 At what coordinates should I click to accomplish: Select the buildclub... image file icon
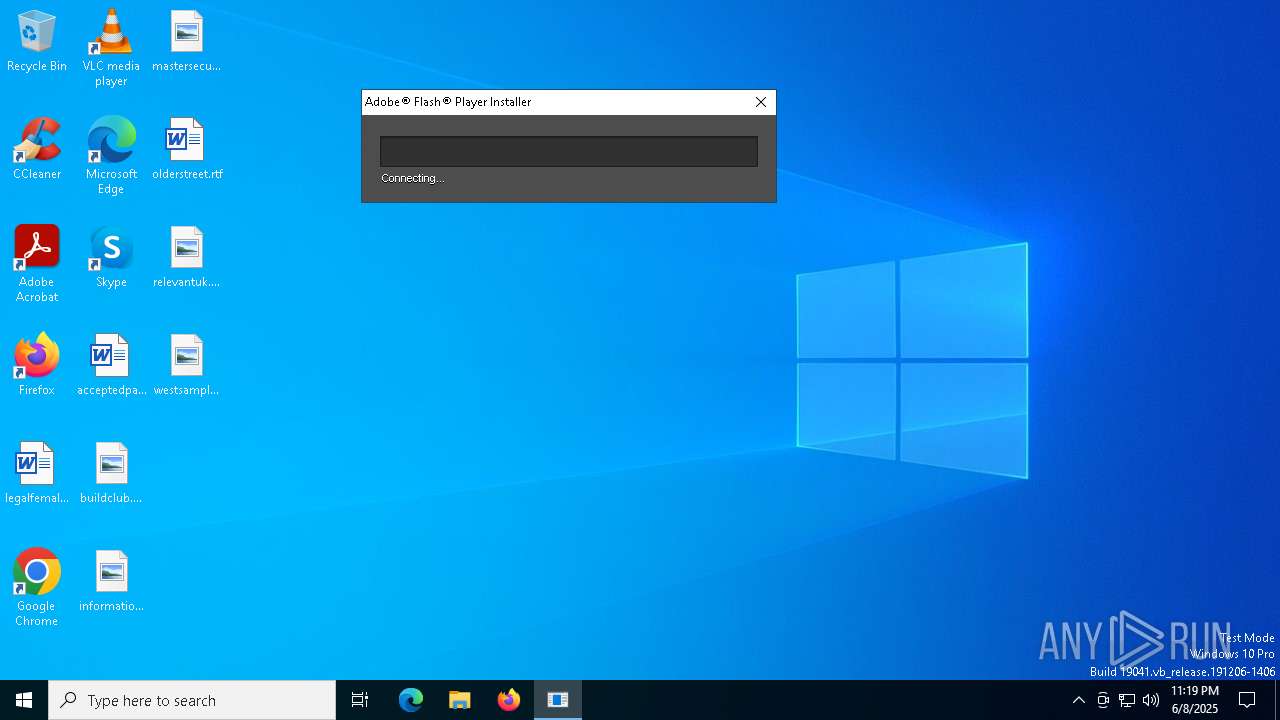111,474
